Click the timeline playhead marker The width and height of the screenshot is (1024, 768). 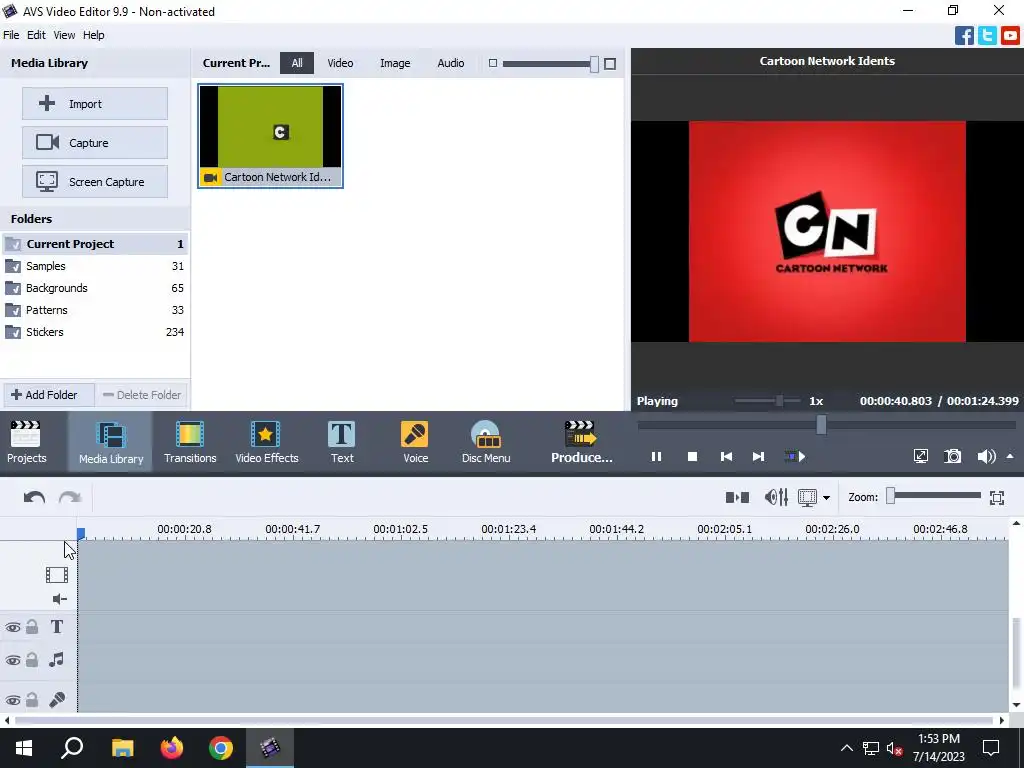click(81, 534)
